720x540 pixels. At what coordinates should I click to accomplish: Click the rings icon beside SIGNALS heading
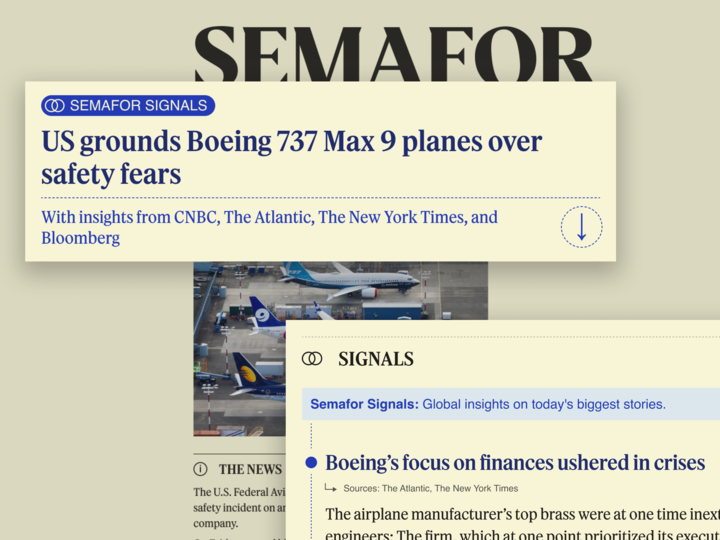(x=312, y=359)
